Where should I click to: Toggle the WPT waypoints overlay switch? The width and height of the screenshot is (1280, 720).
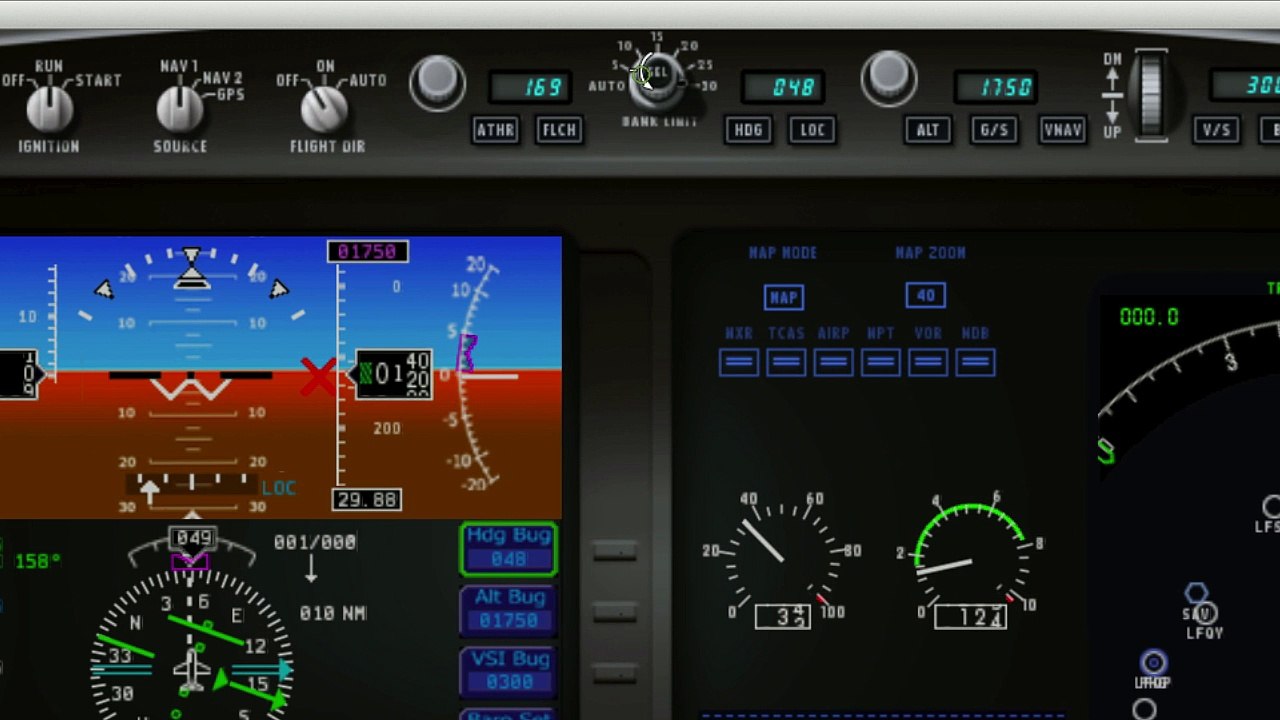[x=881, y=362]
